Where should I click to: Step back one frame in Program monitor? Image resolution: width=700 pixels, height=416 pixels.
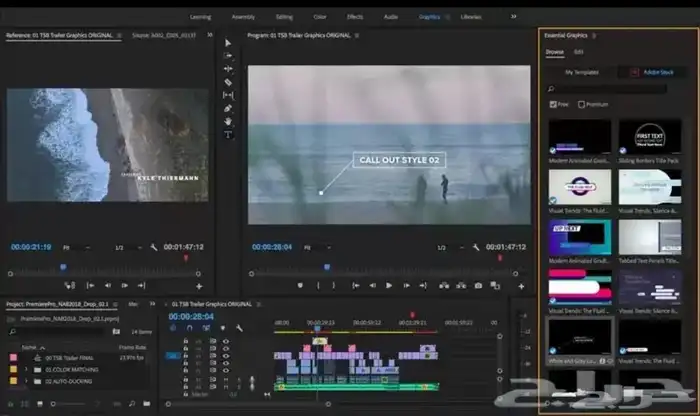pyautogui.click(x=372, y=285)
